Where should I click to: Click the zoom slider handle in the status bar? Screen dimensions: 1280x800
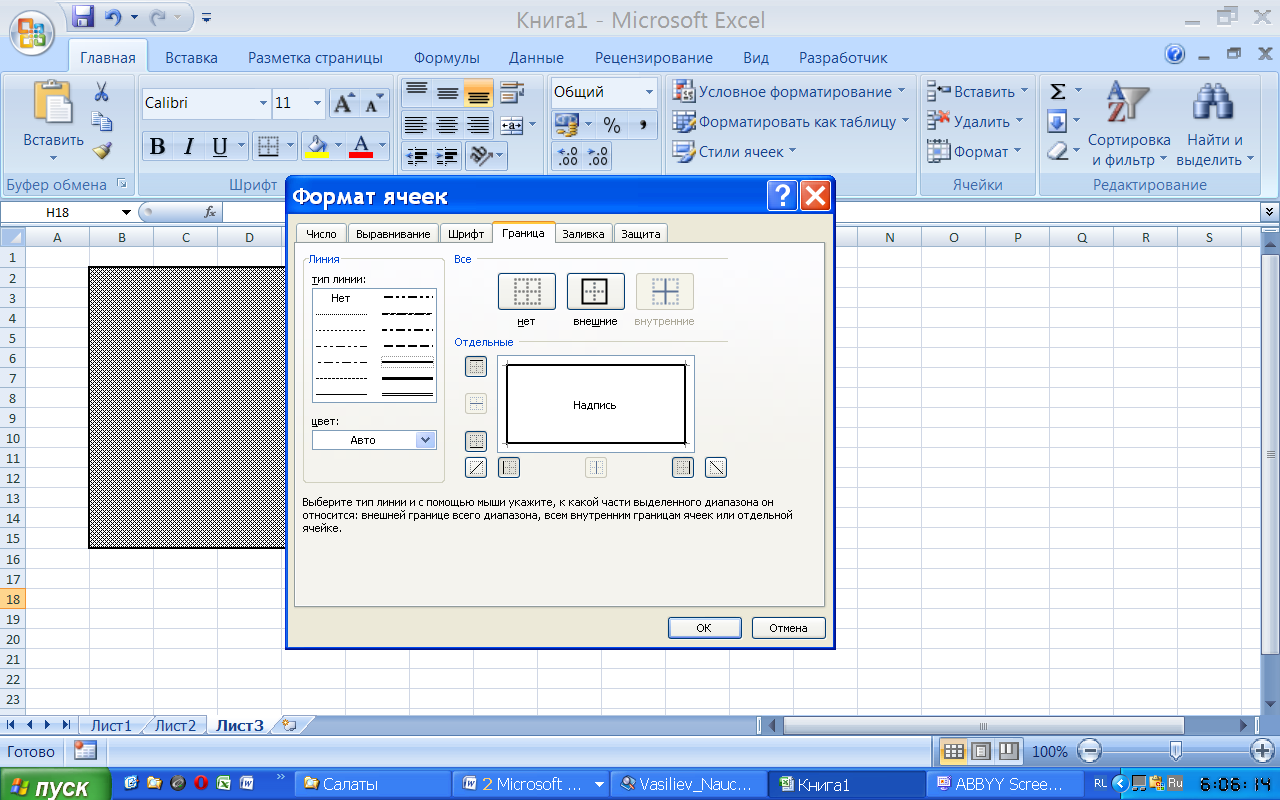point(1176,750)
